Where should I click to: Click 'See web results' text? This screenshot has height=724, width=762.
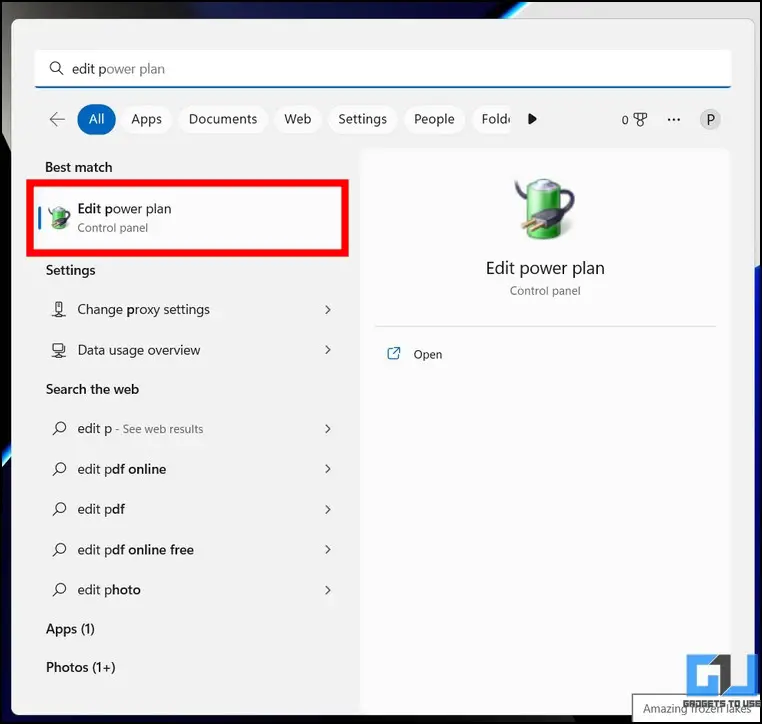pyautogui.click(x=163, y=429)
